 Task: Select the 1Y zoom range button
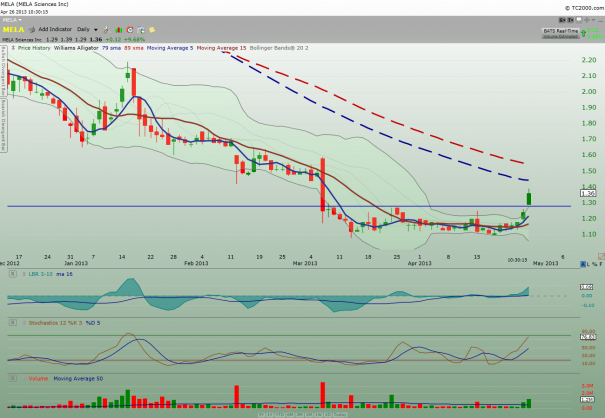point(270,415)
